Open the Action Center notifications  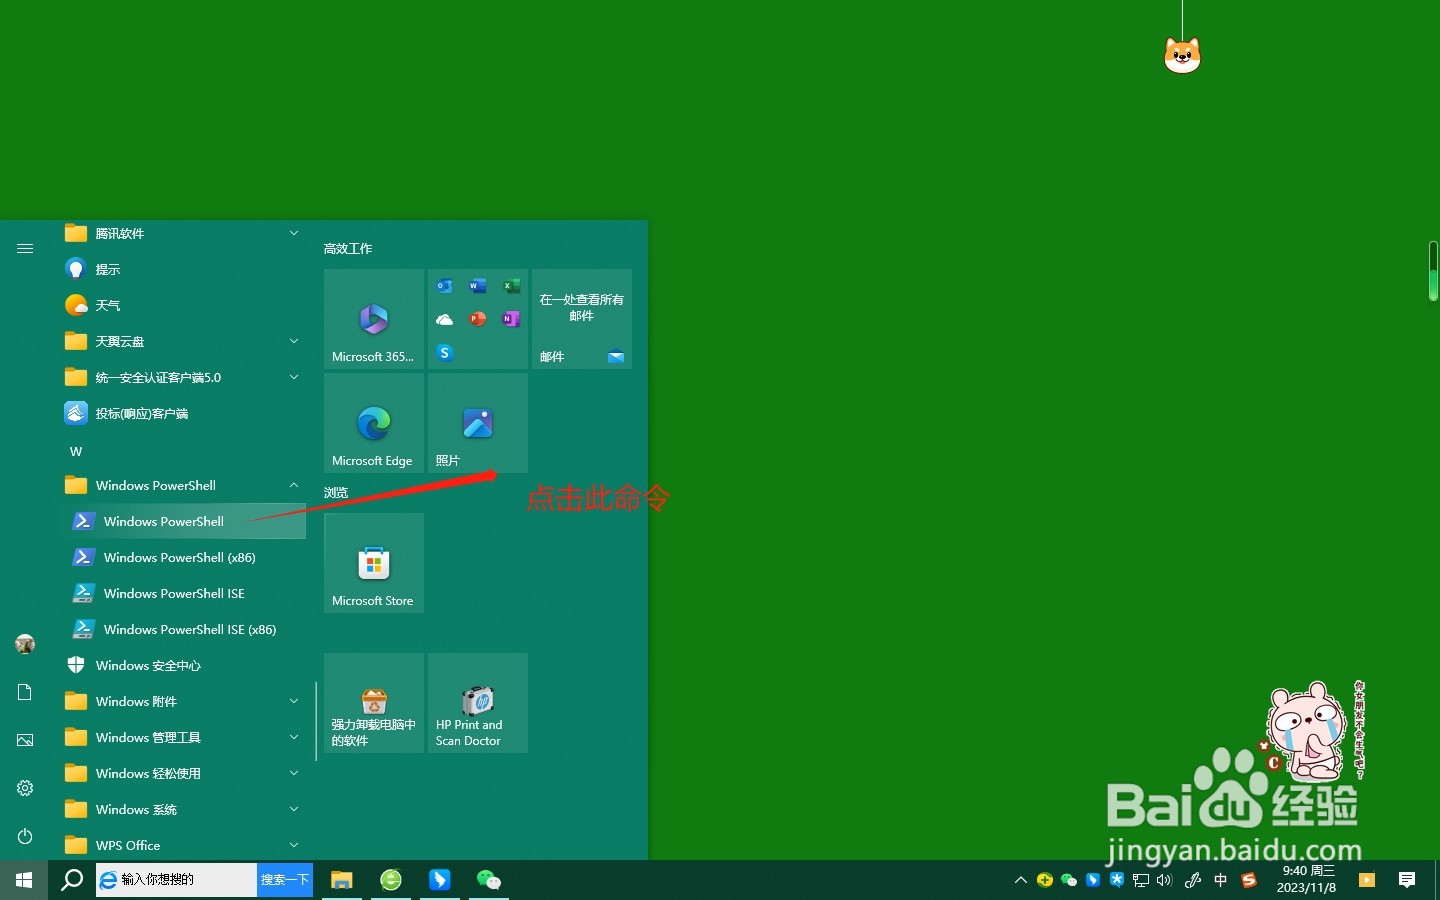(1407, 880)
